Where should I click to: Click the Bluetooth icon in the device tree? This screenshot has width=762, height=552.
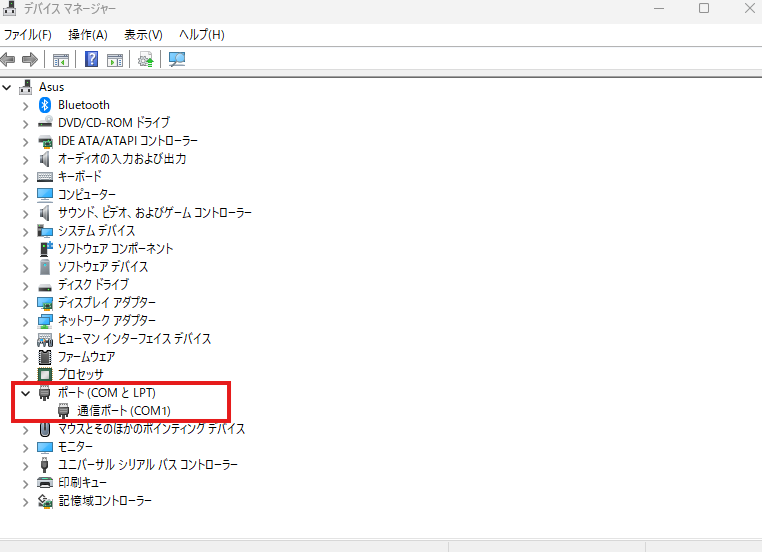45,105
